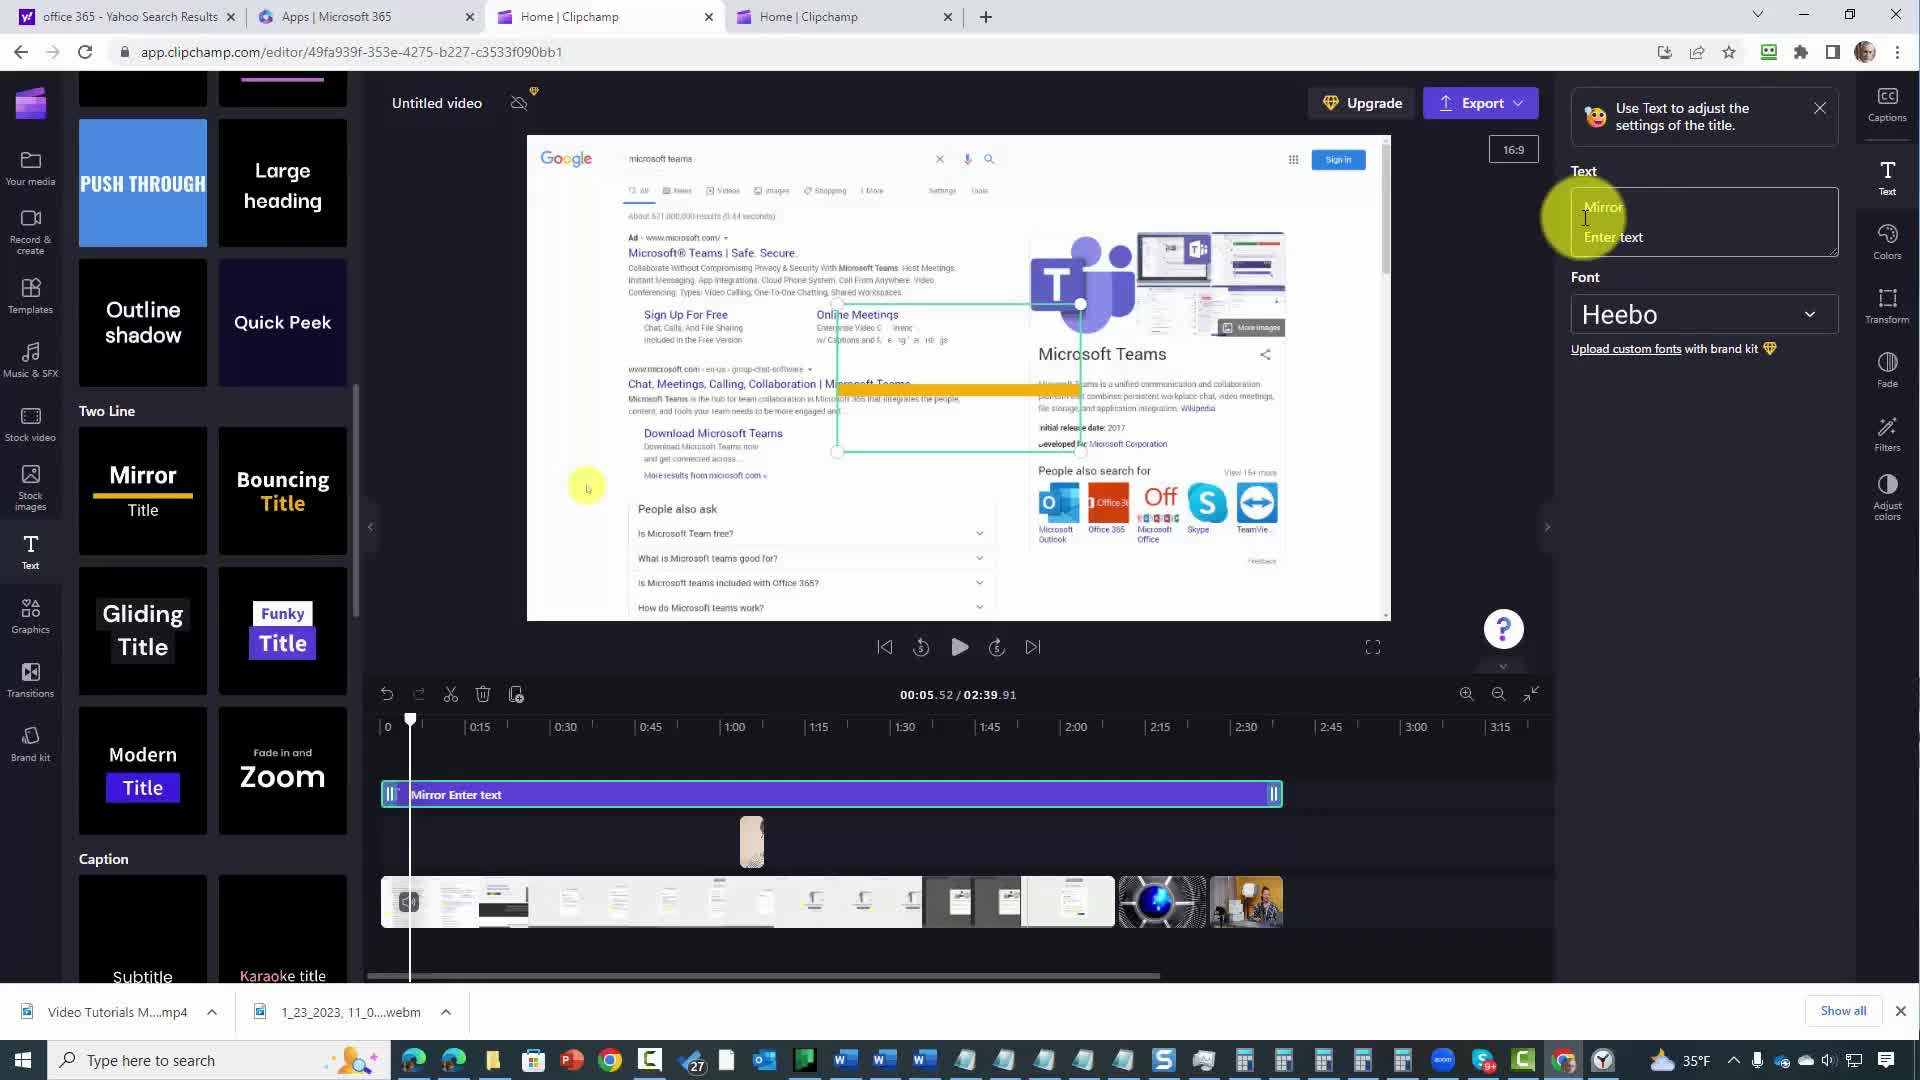Image resolution: width=1920 pixels, height=1080 pixels.
Task: Choose the Gliding Title style
Action: (x=143, y=631)
